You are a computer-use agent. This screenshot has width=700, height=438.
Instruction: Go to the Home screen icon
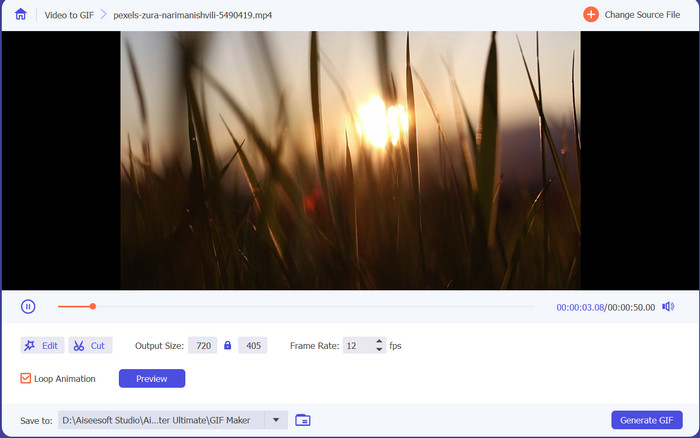coord(20,15)
